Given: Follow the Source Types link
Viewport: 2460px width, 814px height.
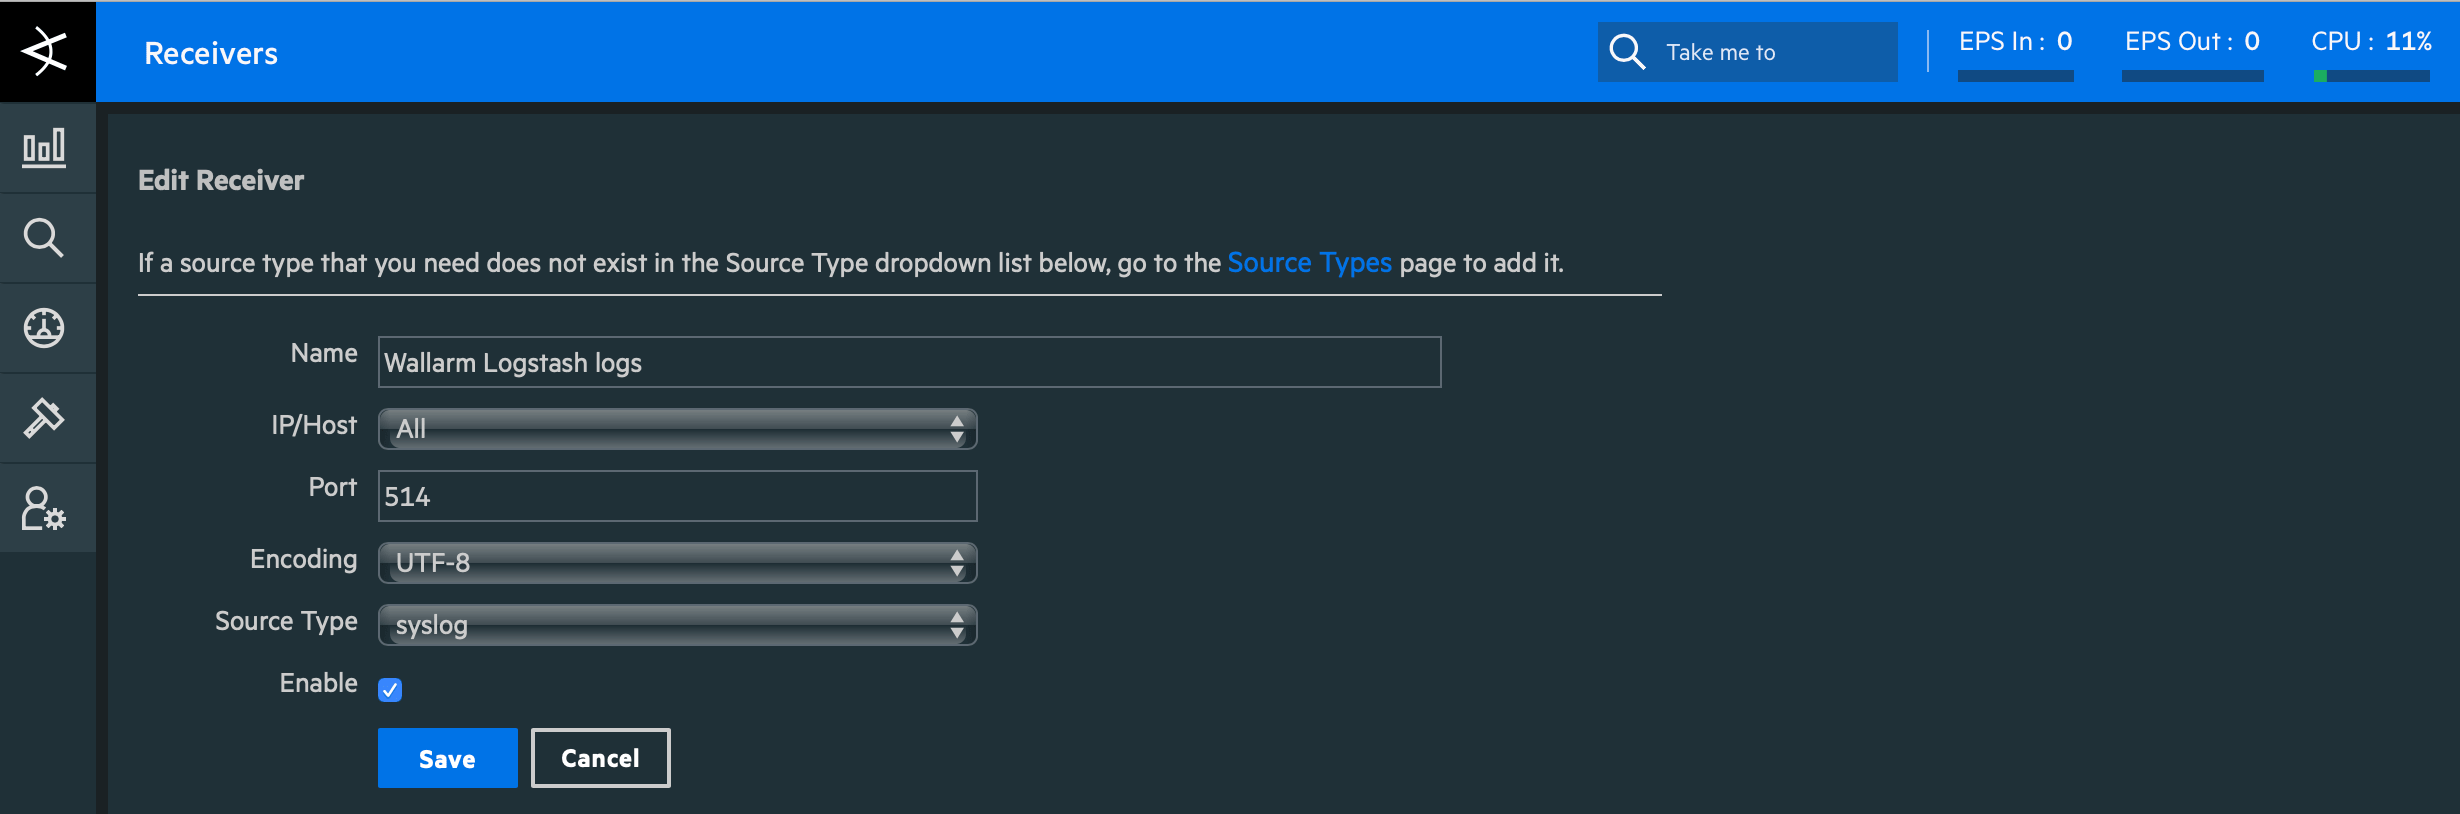Looking at the screenshot, I should pos(1309,263).
